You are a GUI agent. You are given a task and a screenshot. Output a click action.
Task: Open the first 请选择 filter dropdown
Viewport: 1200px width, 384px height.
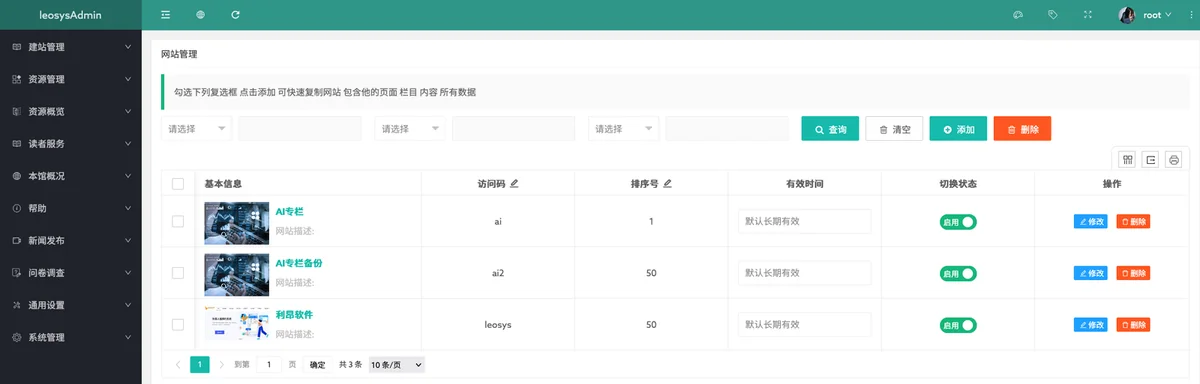197,129
